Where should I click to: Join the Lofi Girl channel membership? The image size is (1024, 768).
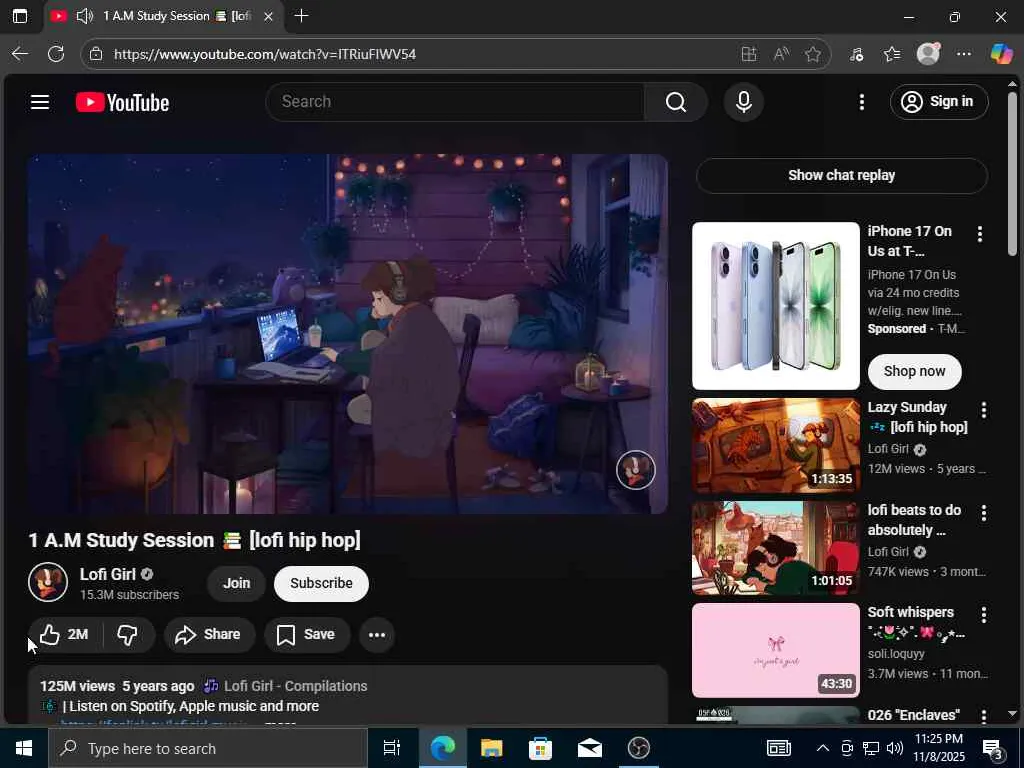coord(236,583)
